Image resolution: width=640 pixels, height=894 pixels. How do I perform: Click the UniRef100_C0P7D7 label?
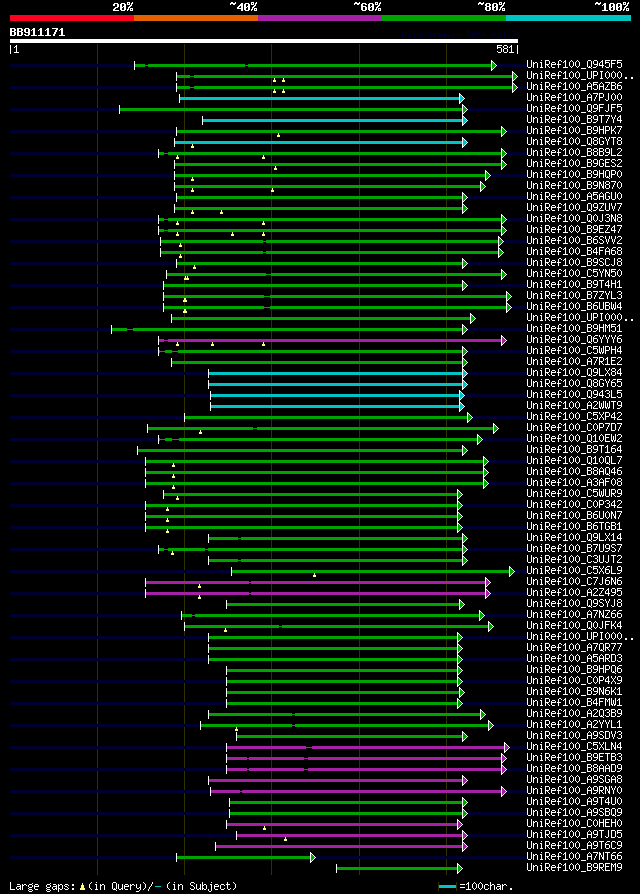[x=574, y=428]
